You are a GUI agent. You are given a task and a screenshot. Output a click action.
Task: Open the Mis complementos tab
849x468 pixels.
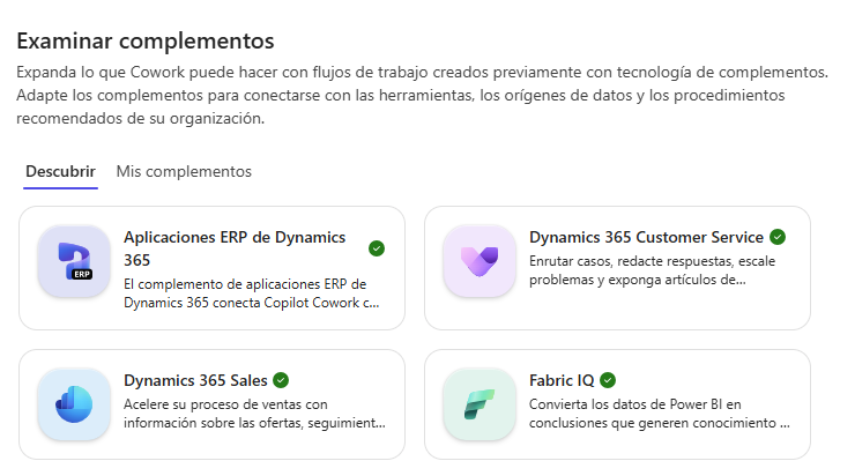[x=184, y=172]
